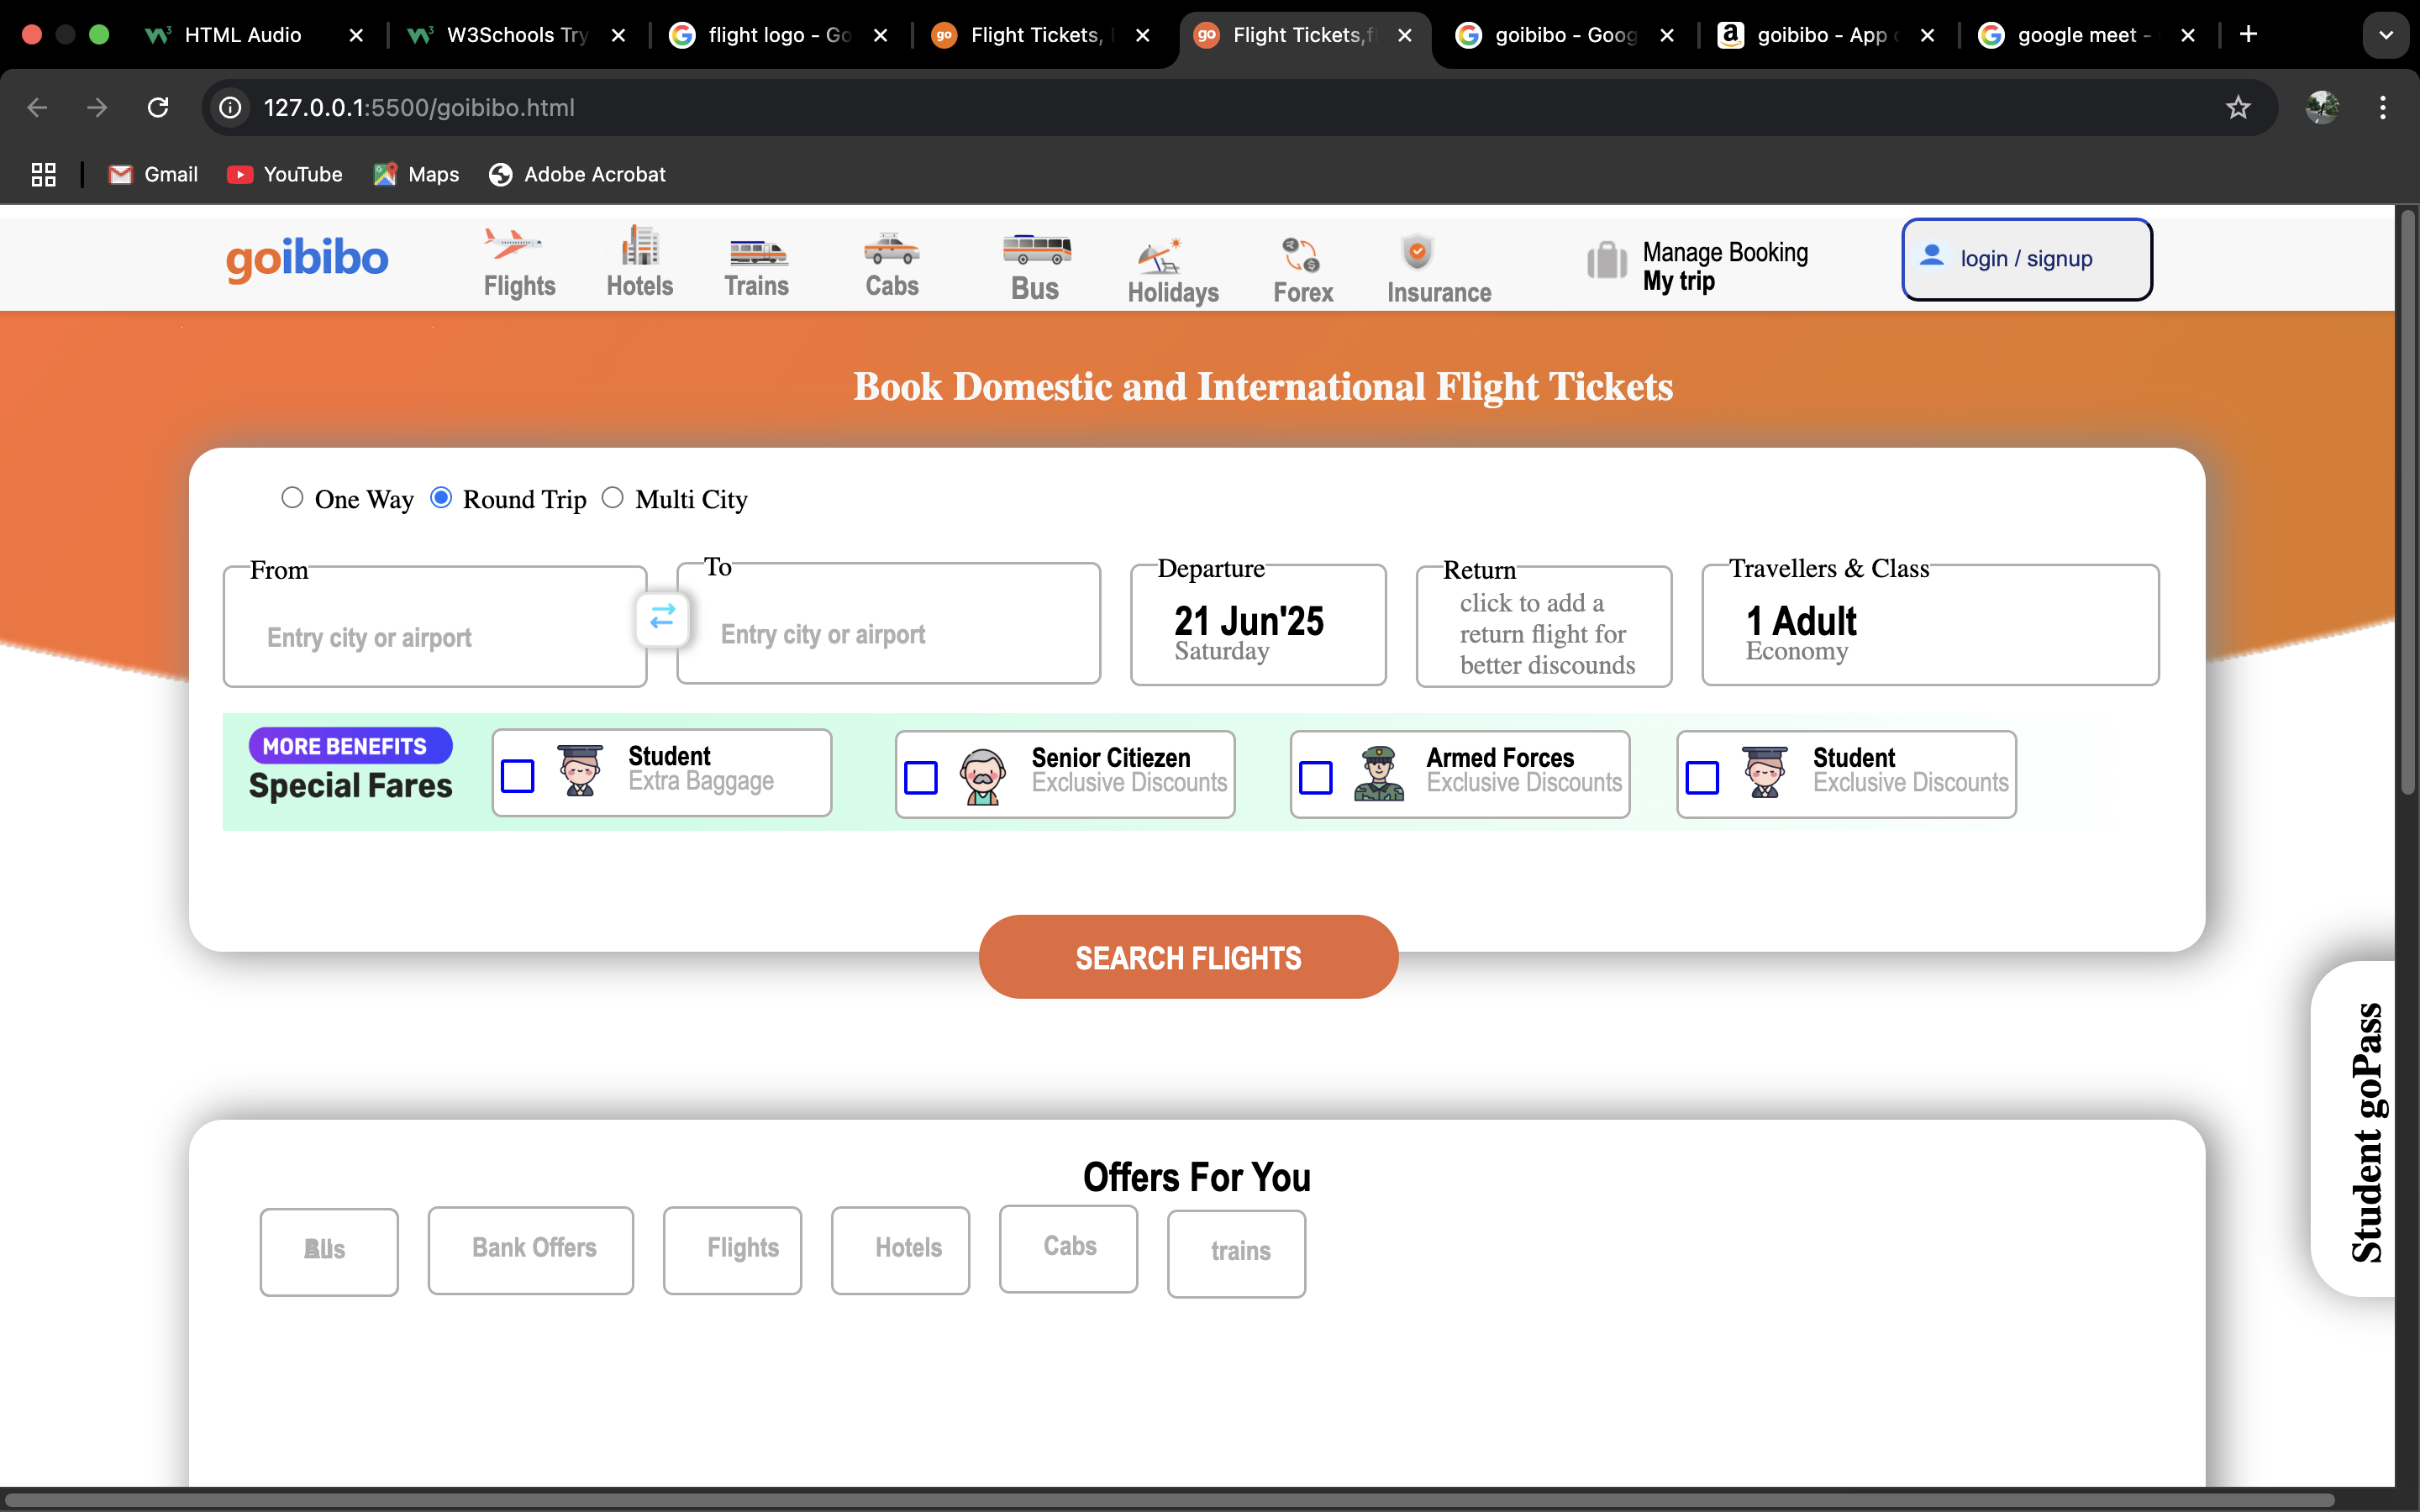Screen dimensions: 2420x1512
Task: Open the browser tab search chevron
Action: 2386,34
